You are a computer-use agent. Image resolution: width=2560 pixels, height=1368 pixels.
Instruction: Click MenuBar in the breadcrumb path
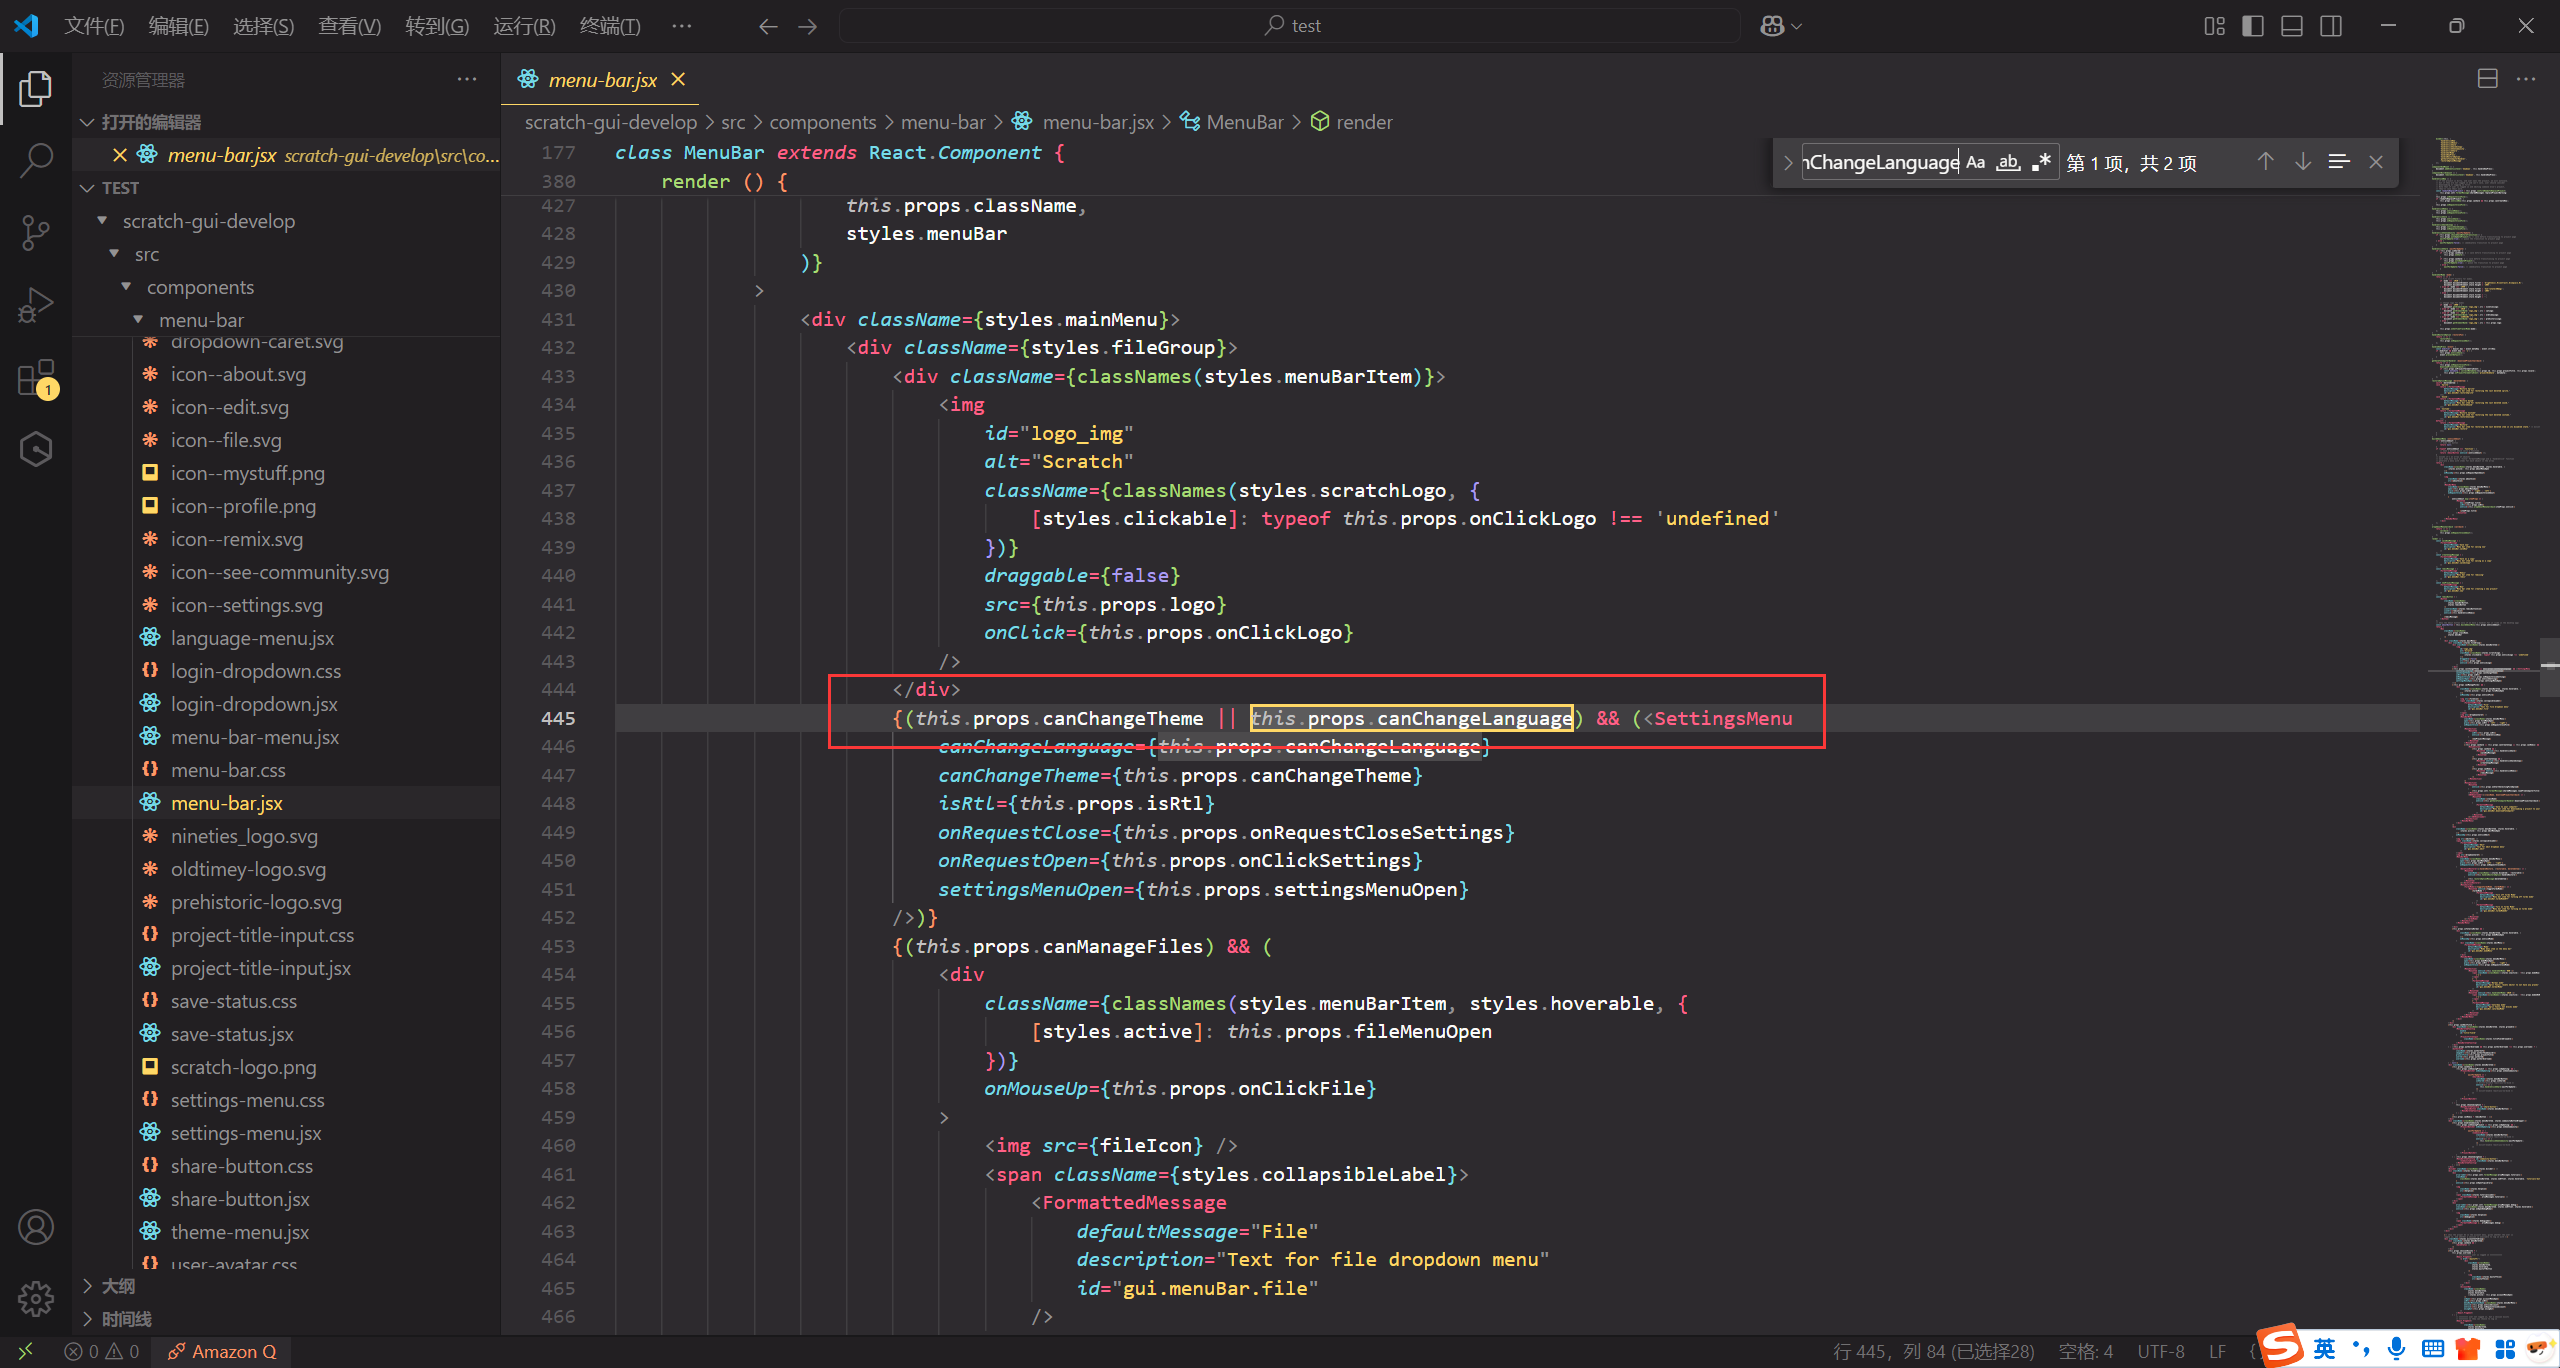(1244, 122)
